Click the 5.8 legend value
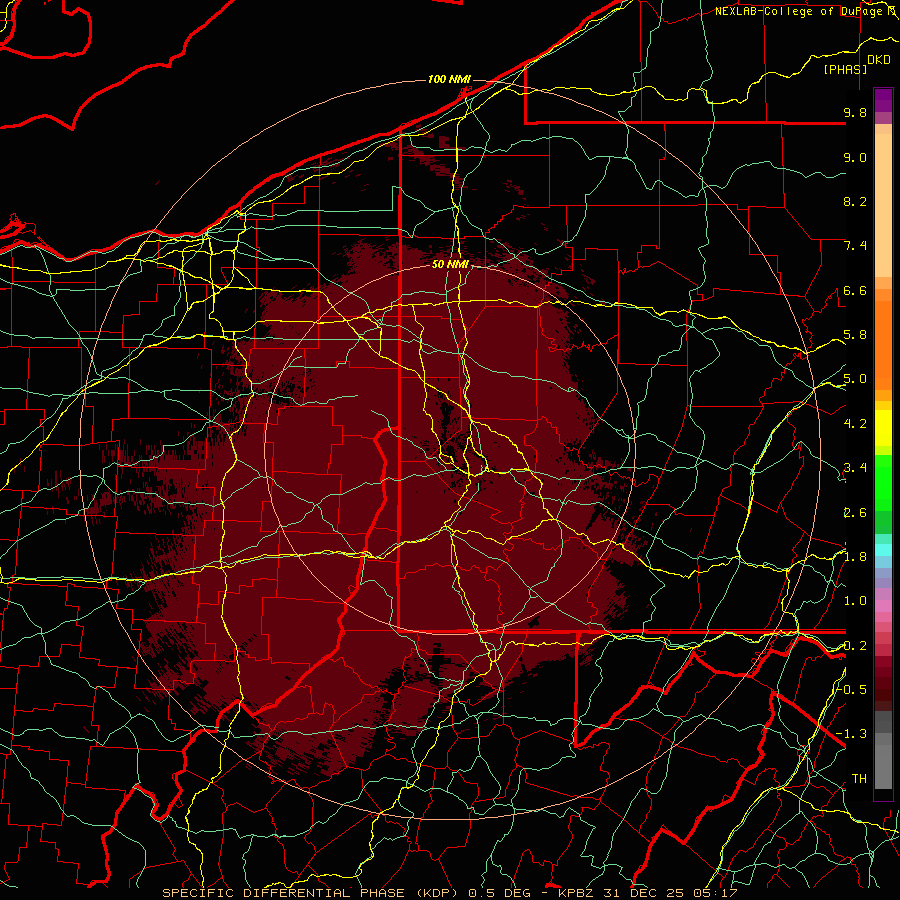900x900 pixels. 855,335
